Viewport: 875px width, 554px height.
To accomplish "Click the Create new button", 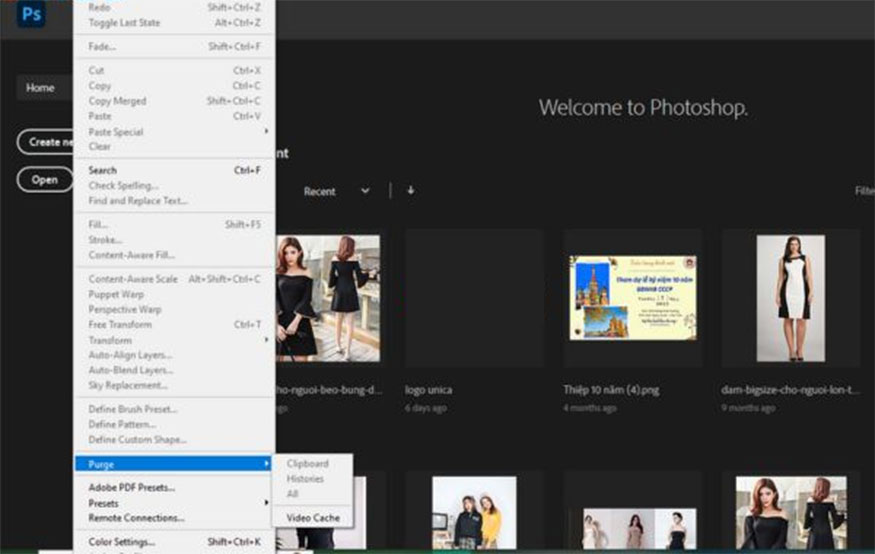I will click(46, 142).
